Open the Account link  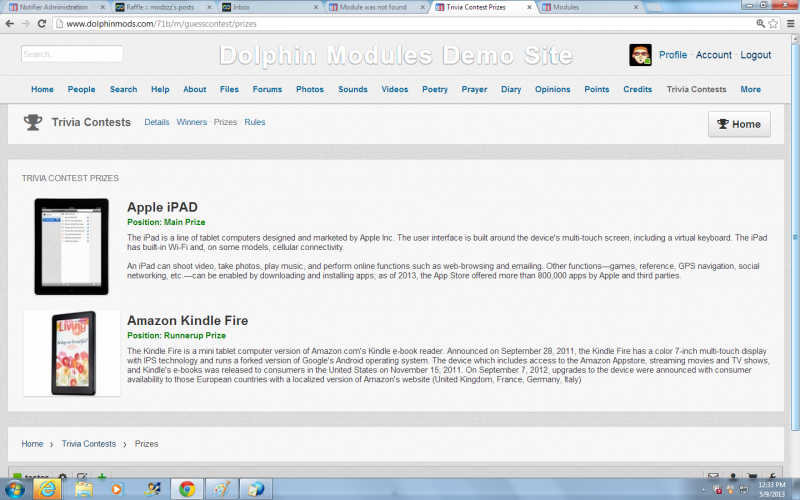click(713, 55)
